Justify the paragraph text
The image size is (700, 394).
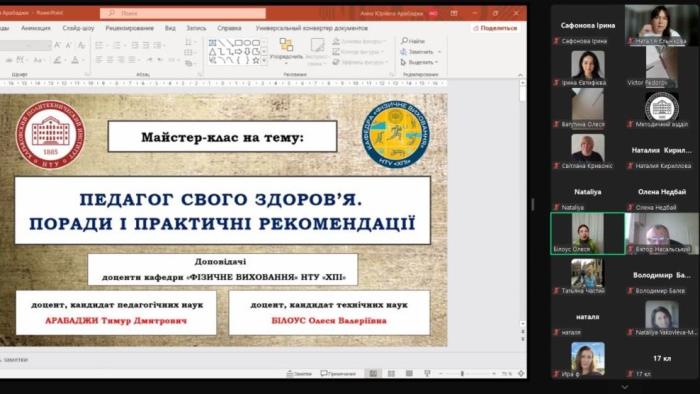coord(132,59)
